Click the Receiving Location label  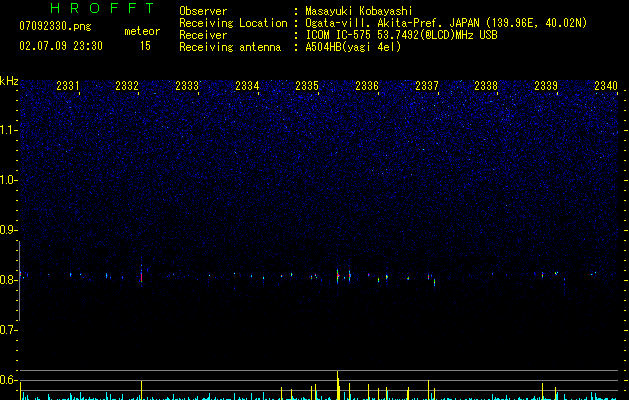(233, 23)
